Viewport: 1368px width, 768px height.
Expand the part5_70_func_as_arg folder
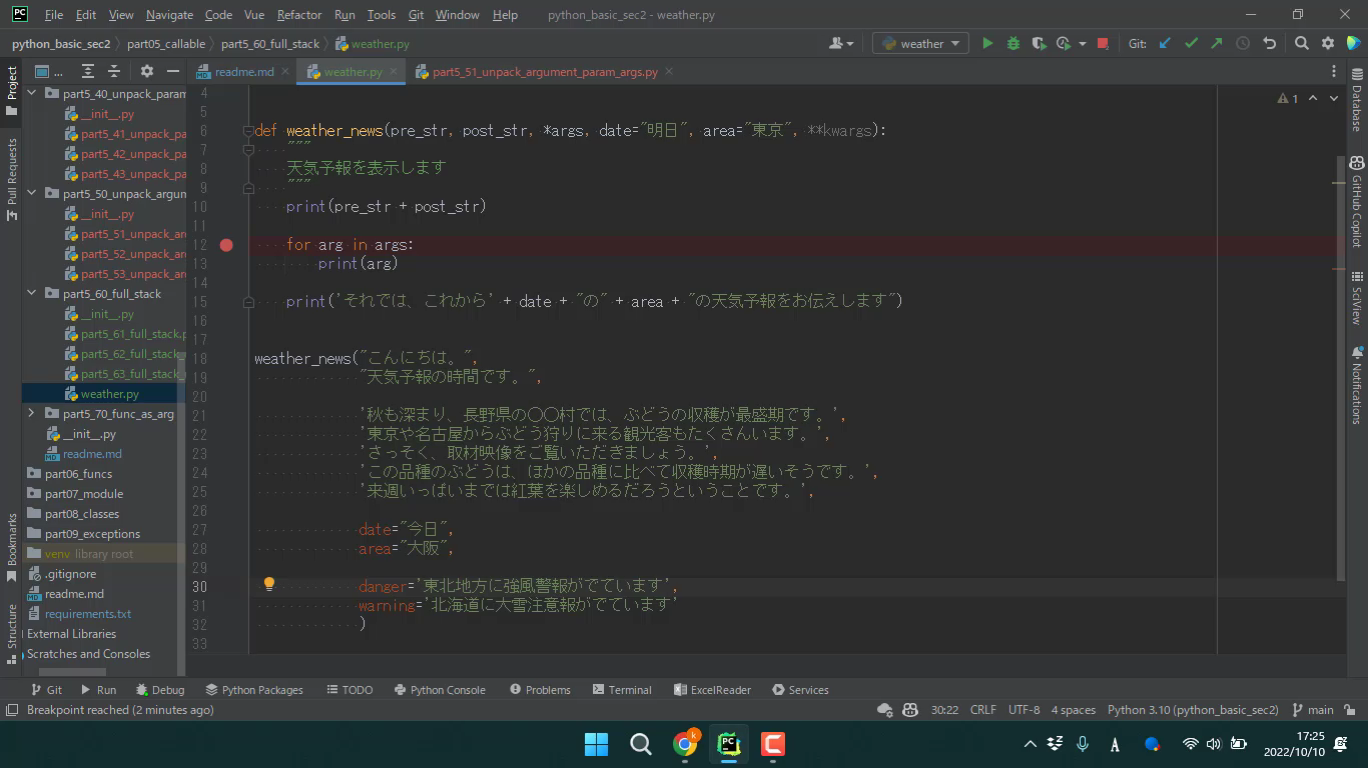click(x=31, y=413)
